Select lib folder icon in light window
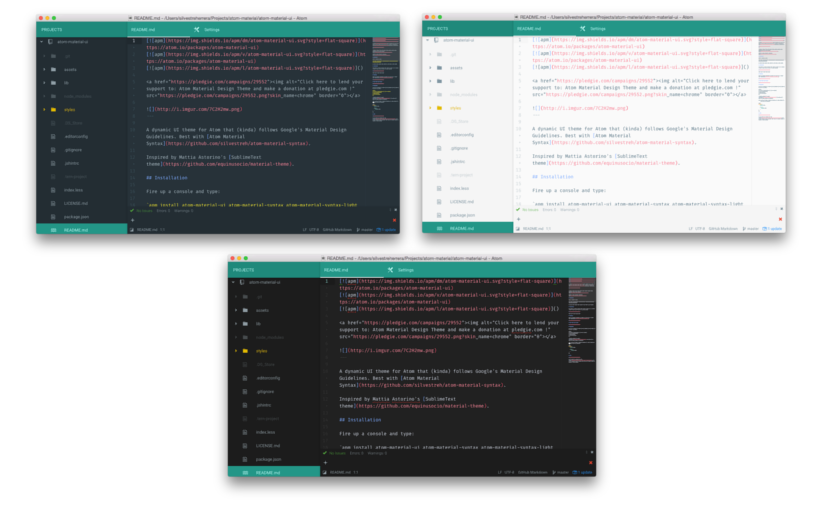825x513 pixels. 439,81
